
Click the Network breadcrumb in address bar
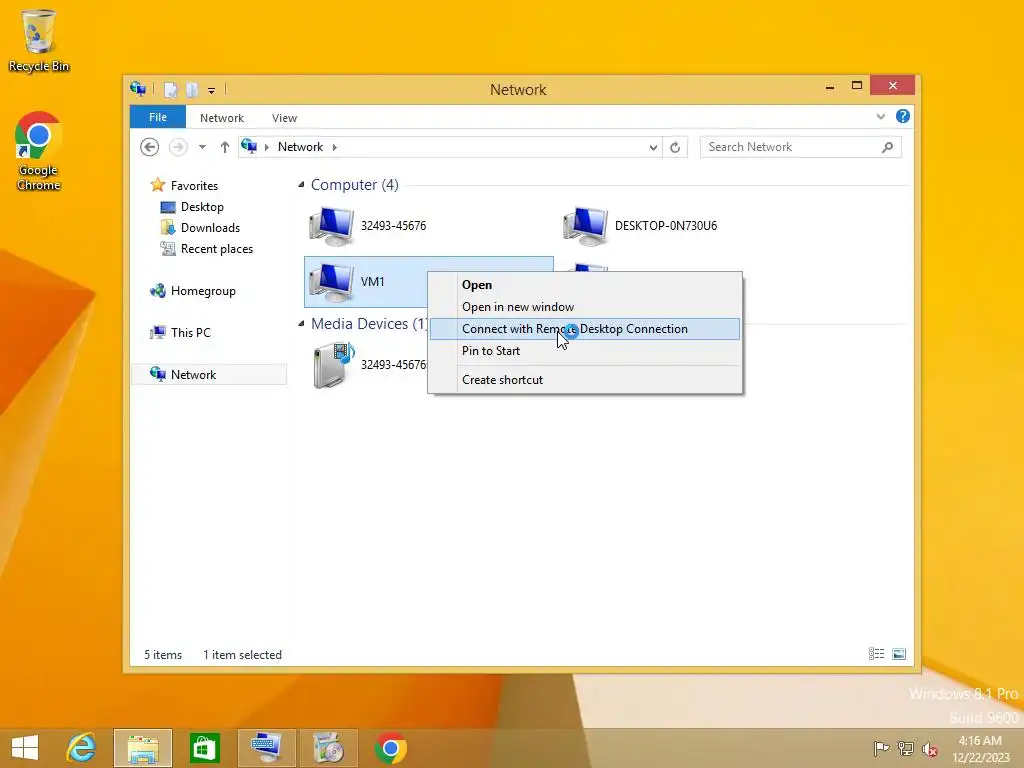[x=300, y=147]
